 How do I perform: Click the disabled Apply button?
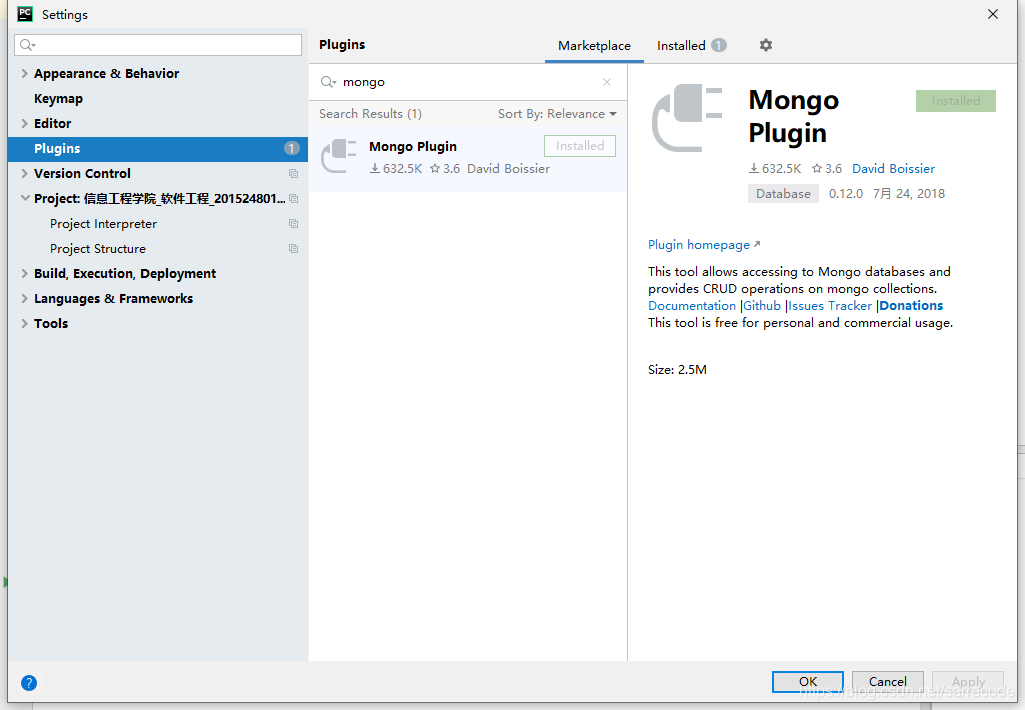tap(968, 681)
